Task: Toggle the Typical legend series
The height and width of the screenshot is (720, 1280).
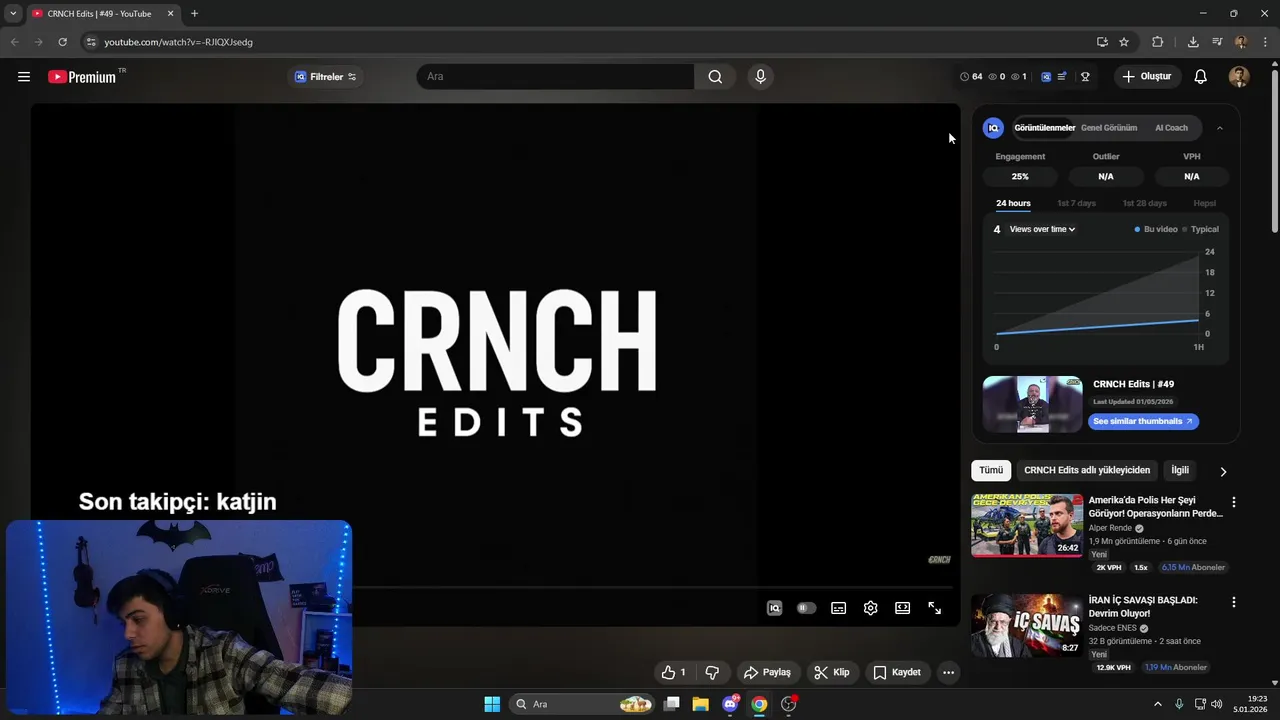Action: coord(1201,229)
